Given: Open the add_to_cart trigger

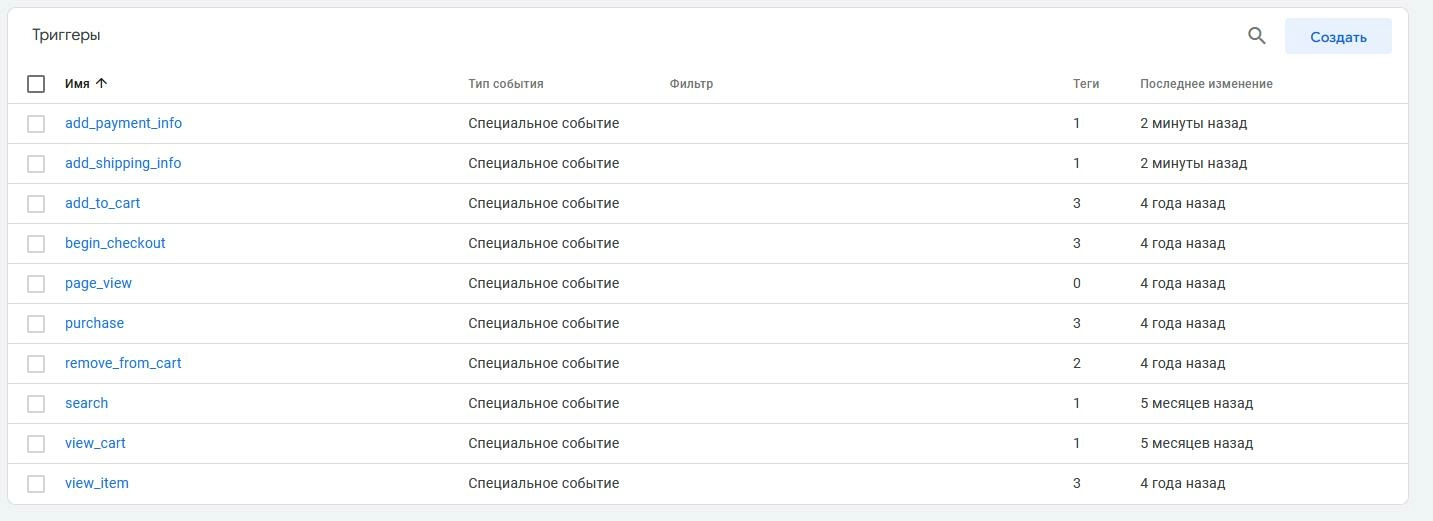Looking at the screenshot, I should click(x=102, y=203).
